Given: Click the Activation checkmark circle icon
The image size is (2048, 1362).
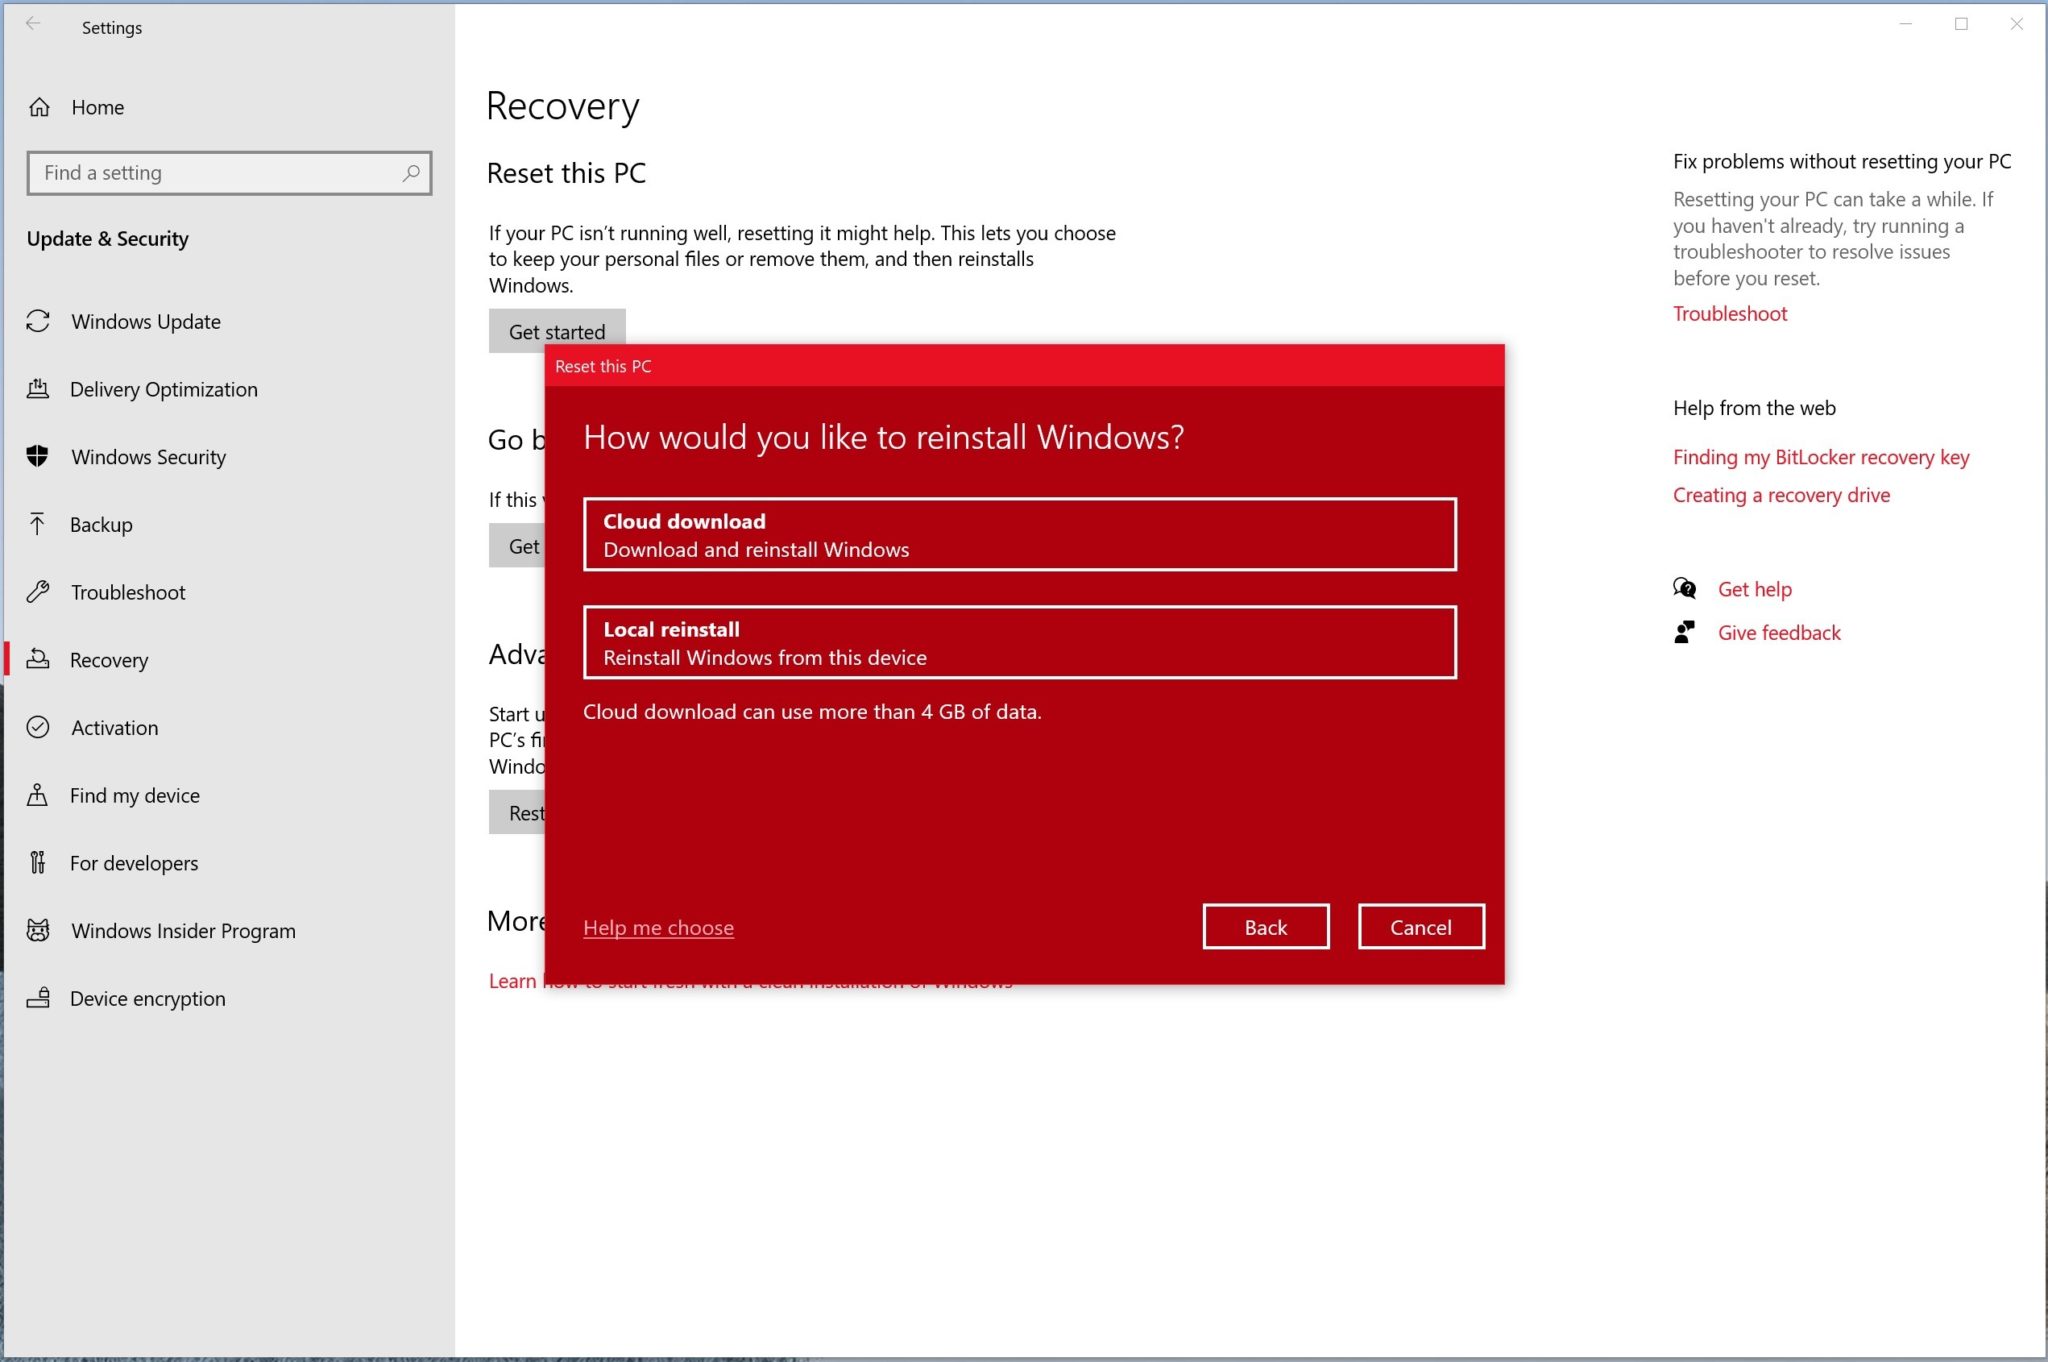Looking at the screenshot, I should tap(38, 727).
